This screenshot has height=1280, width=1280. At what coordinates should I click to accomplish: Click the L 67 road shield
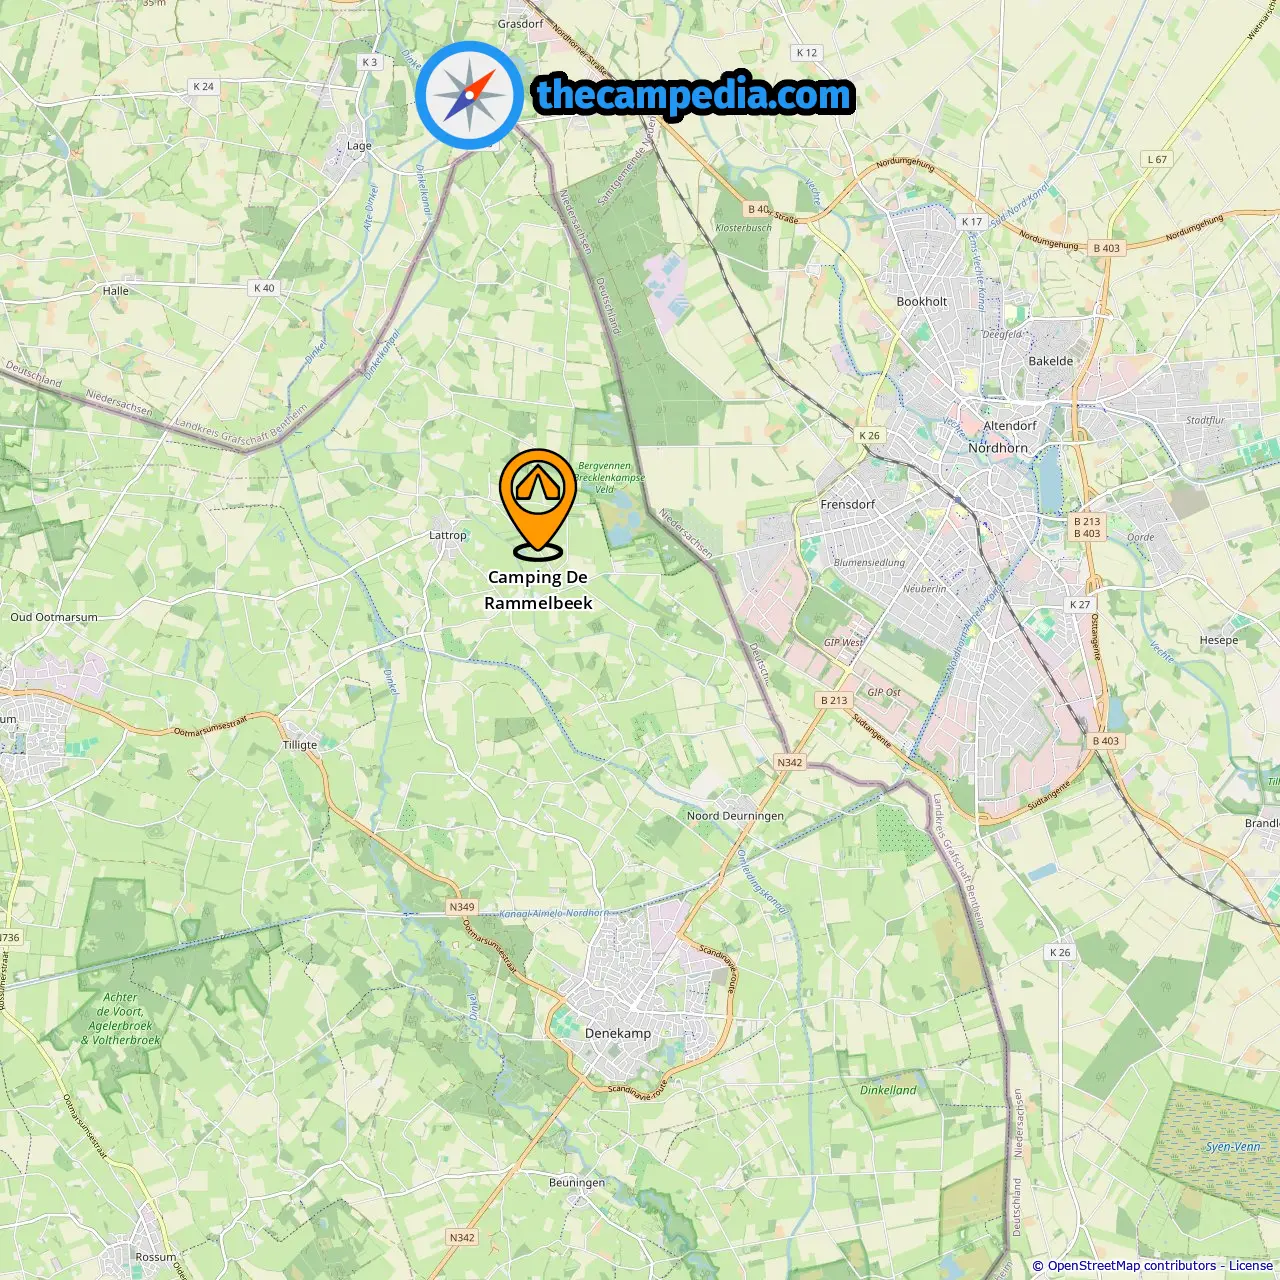click(1157, 159)
